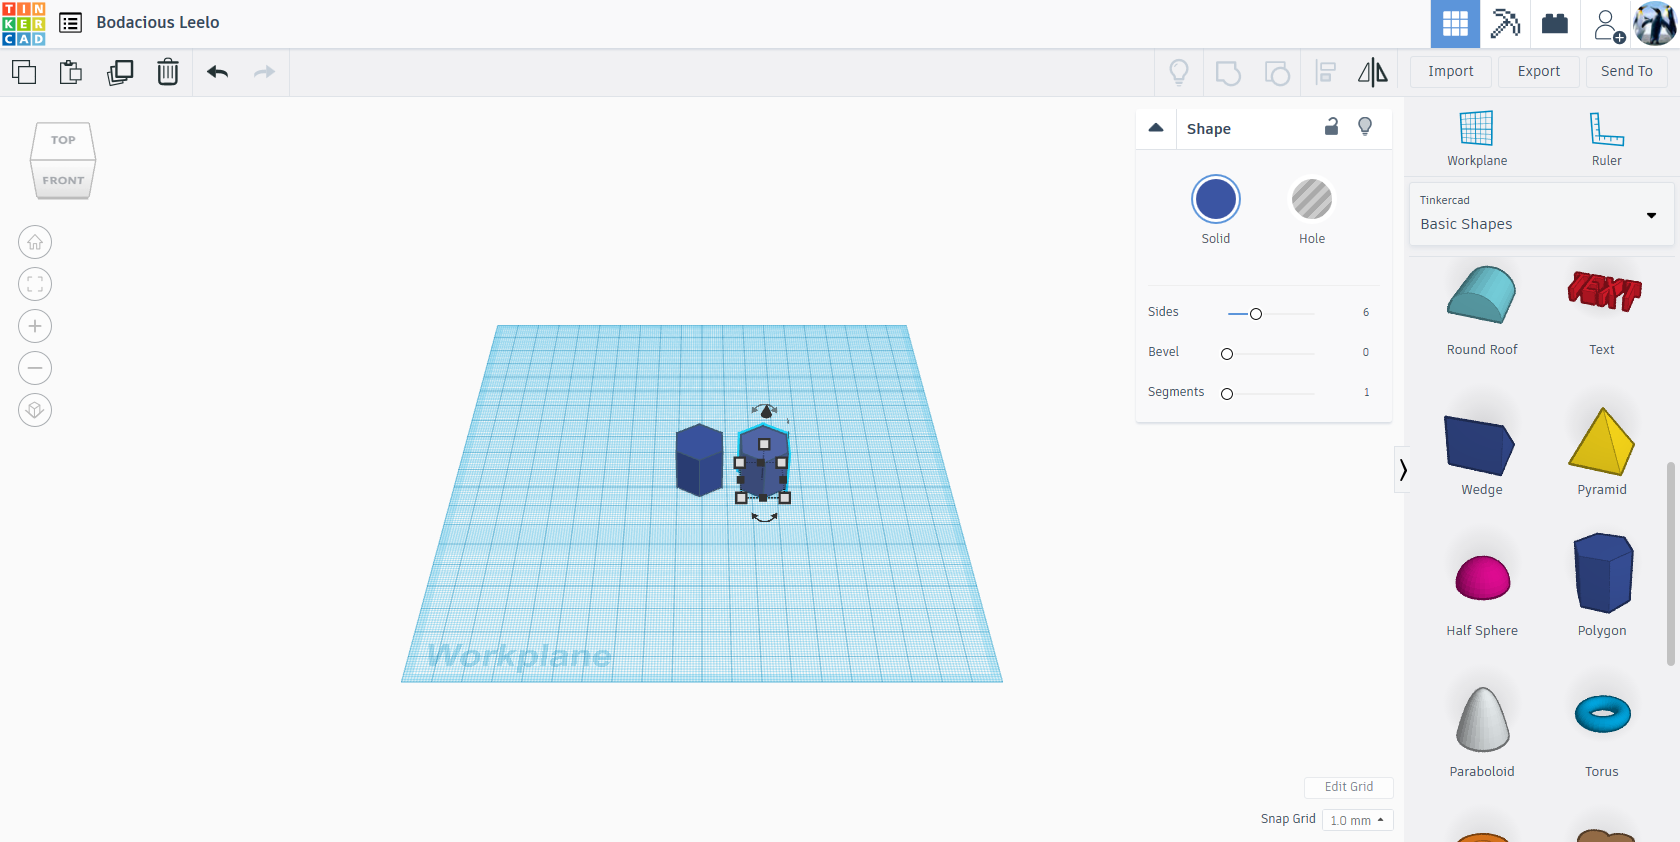Image resolution: width=1680 pixels, height=842 pixels.
Task: Zoom in with the plus button
Action: click(35, 326)
